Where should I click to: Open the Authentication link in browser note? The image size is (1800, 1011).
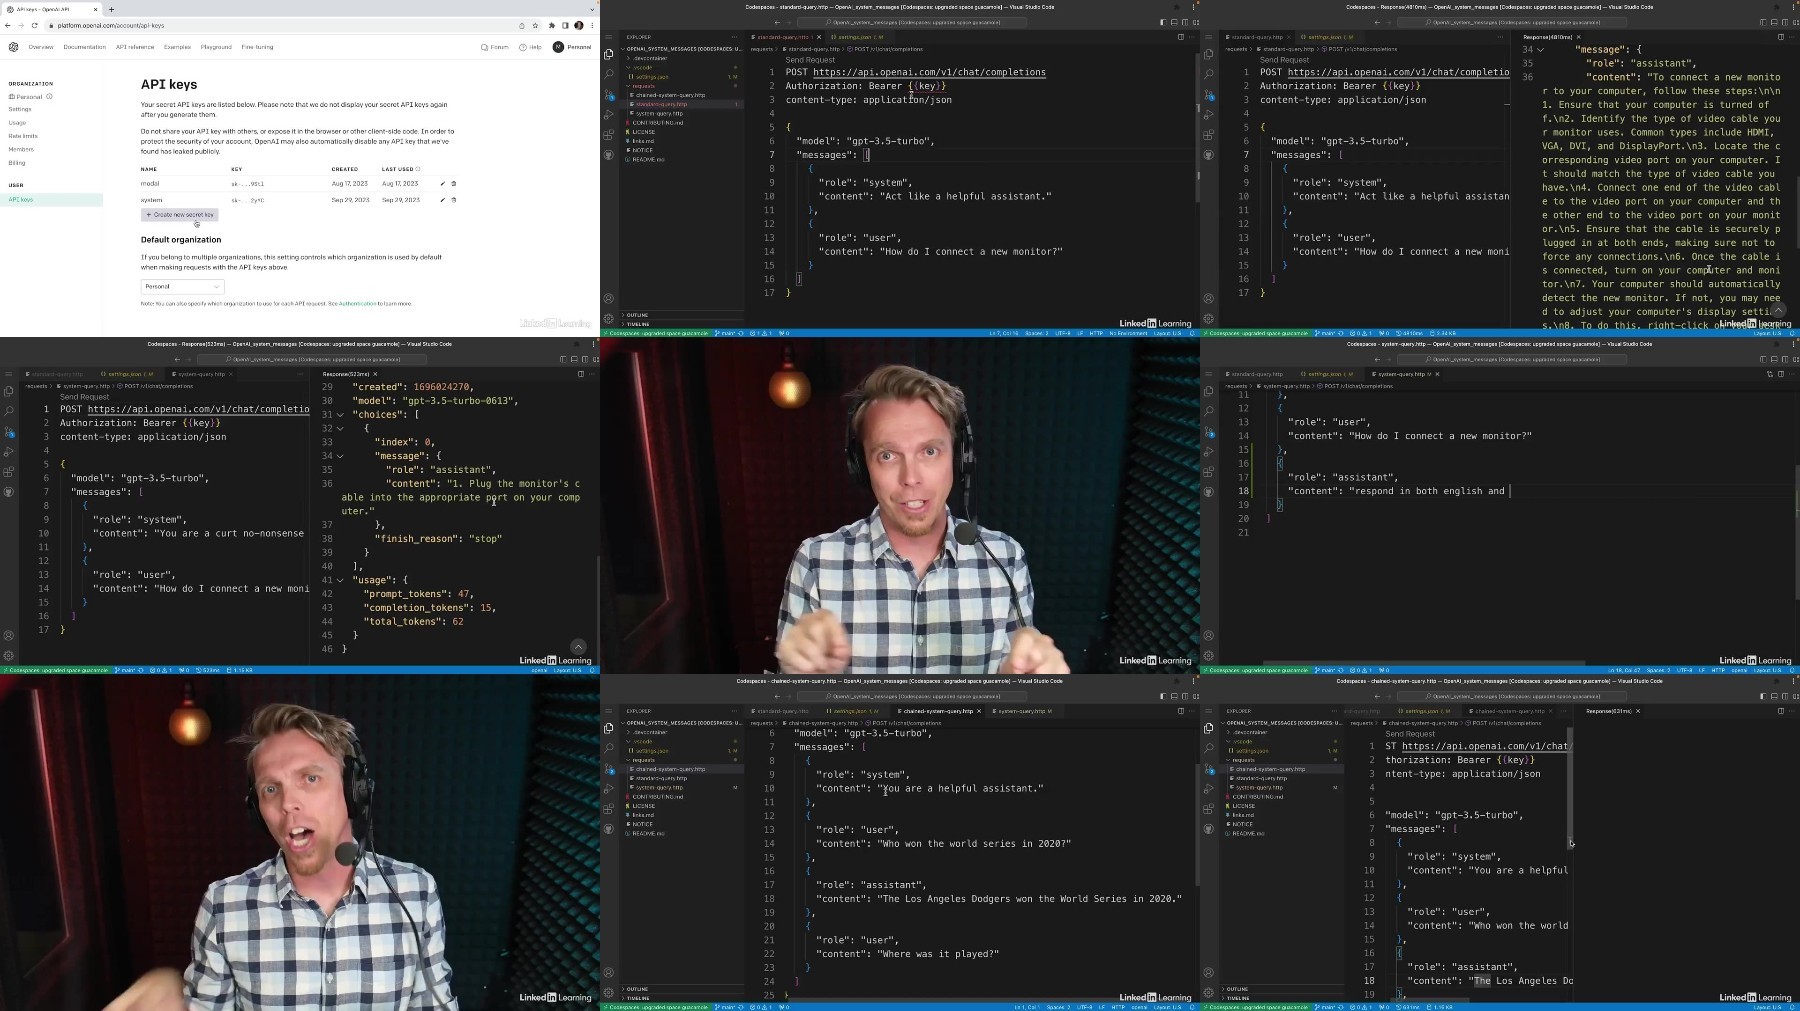pos(358,303)
